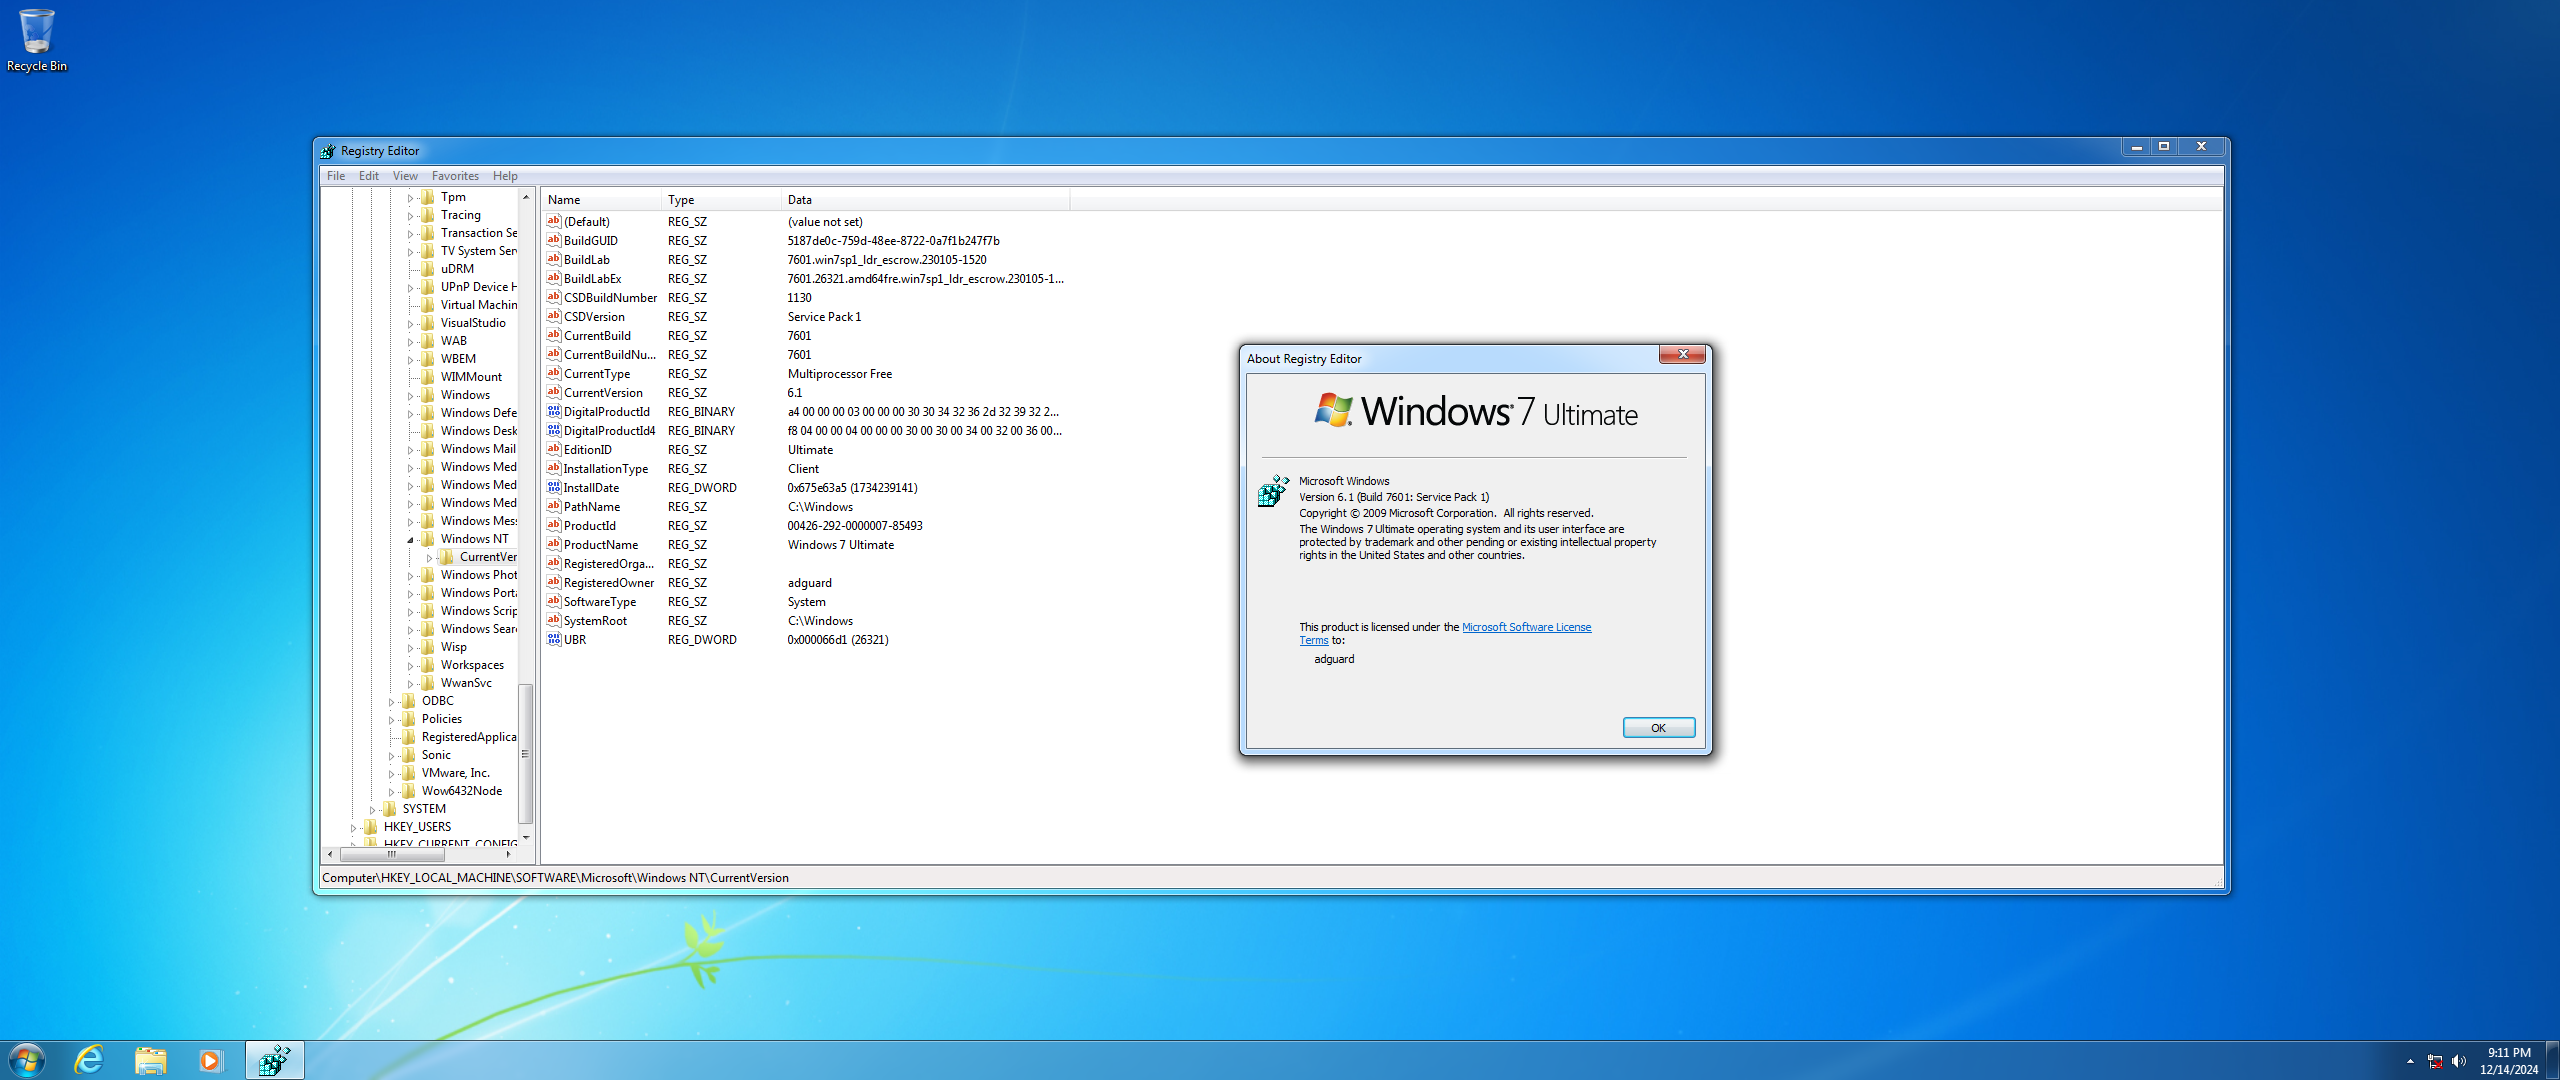Expand the CurrentVersion tree node

[x=429, y=558]
